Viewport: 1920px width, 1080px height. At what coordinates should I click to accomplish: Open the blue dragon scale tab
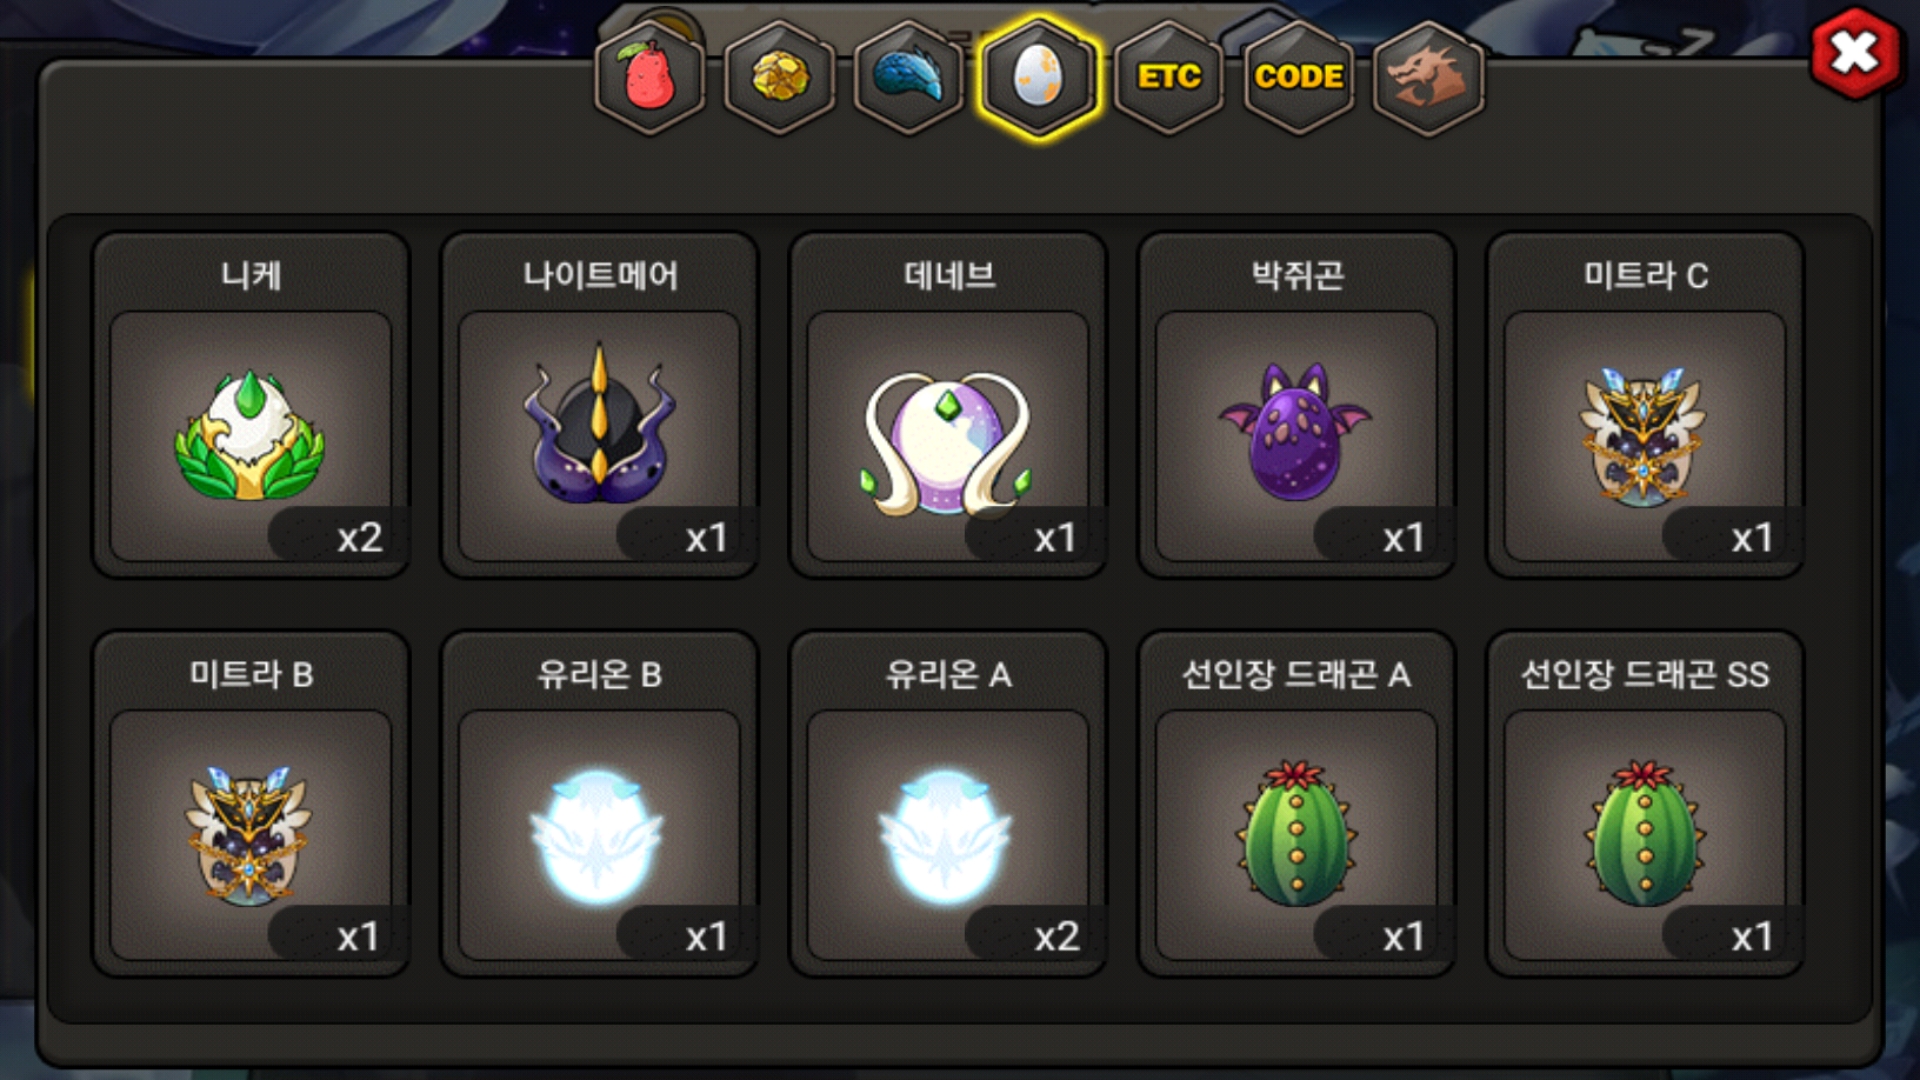click(909, 77)
